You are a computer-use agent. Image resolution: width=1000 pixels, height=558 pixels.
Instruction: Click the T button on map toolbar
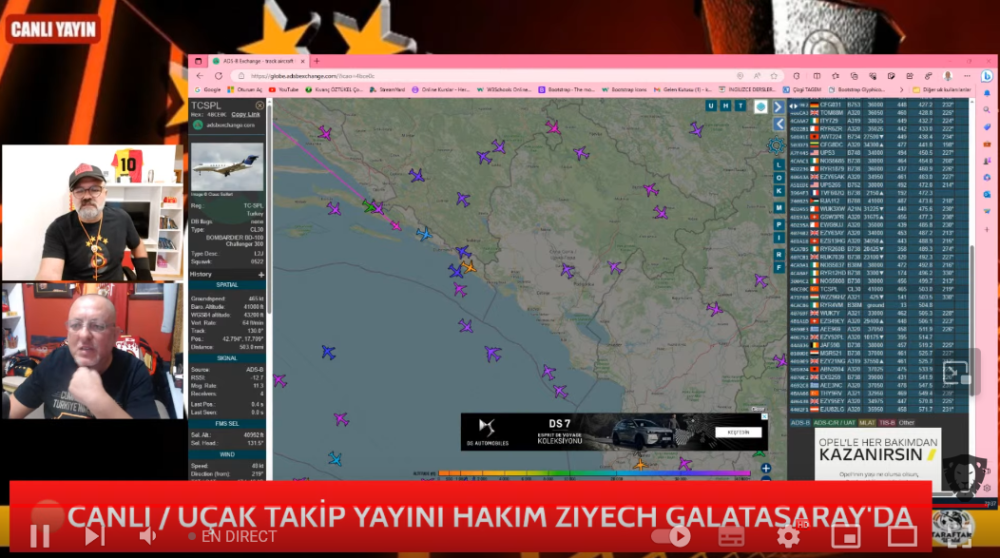point(739,105)
